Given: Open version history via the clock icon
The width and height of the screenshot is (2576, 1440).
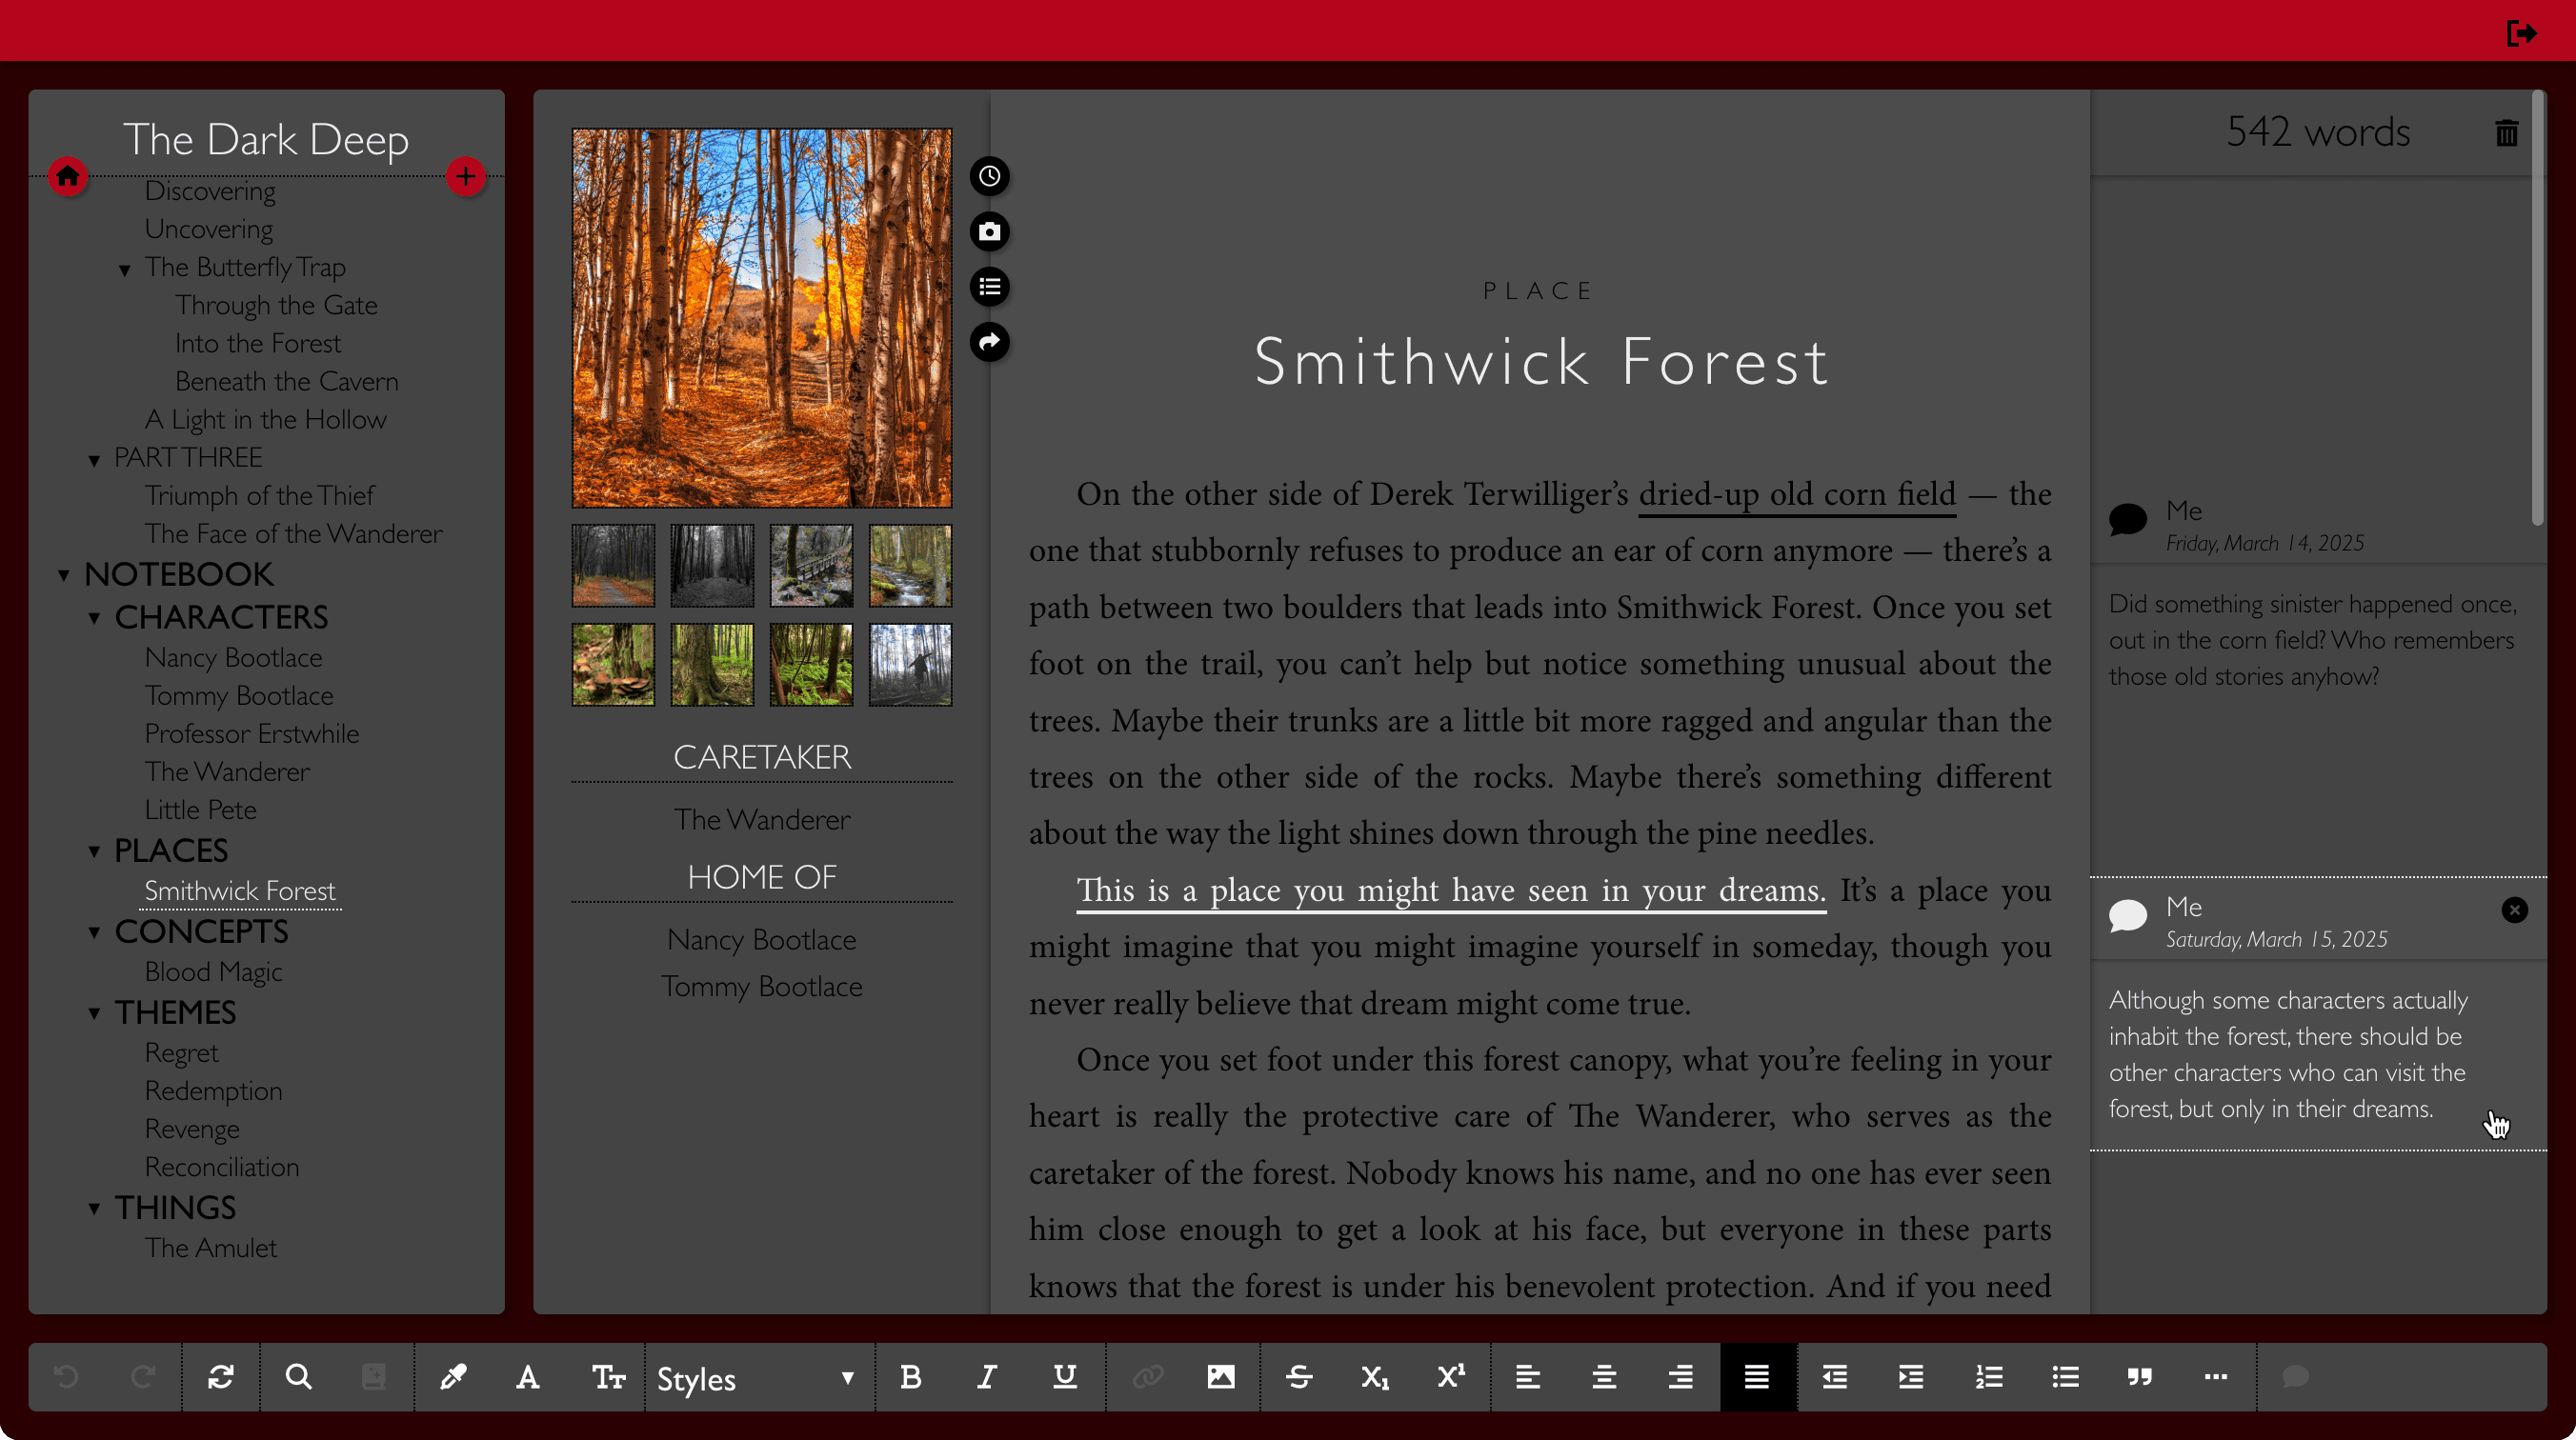Looking at the screenshot, I should (989, 176).
